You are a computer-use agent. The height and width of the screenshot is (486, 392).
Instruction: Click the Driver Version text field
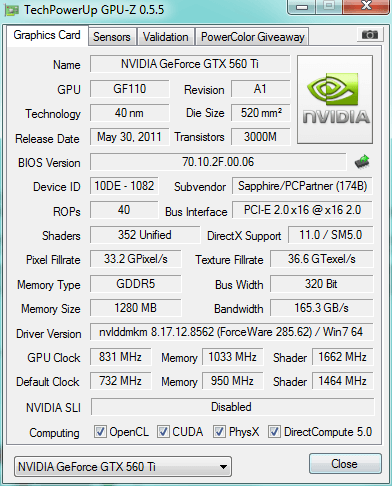point(231,332)
